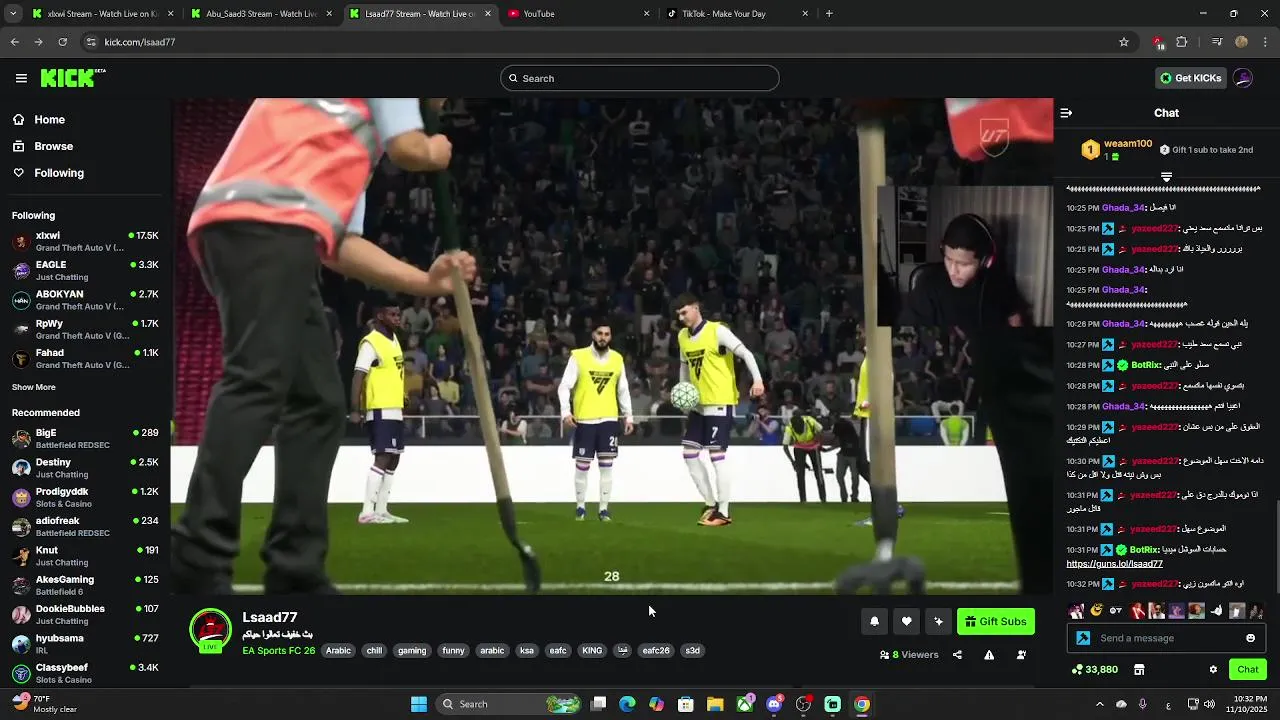Click the 33,880 channel points balance
Image resolution: width=1280 pixels, height=720 pixels.
(x=1095, y=669)
